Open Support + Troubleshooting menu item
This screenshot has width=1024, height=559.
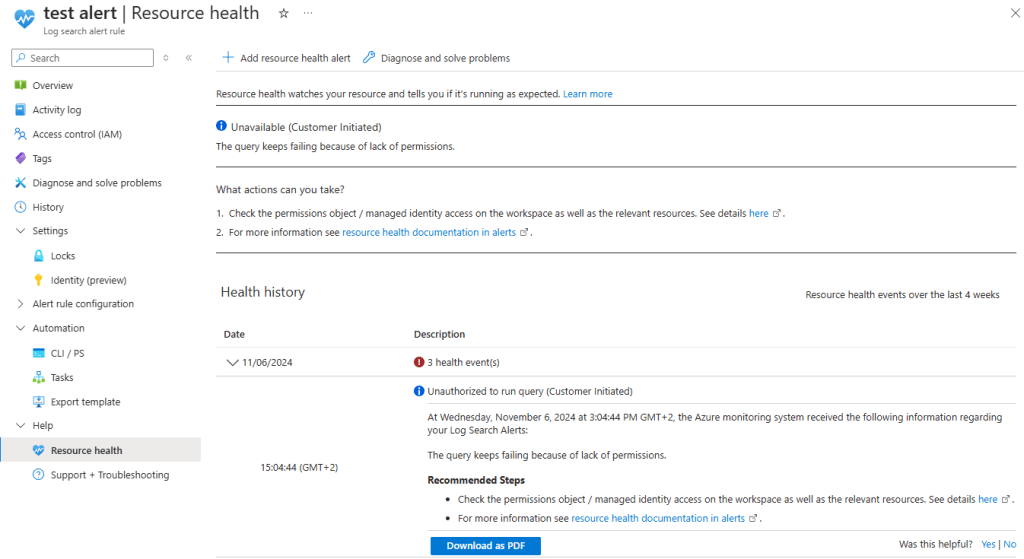pos(109,475)
